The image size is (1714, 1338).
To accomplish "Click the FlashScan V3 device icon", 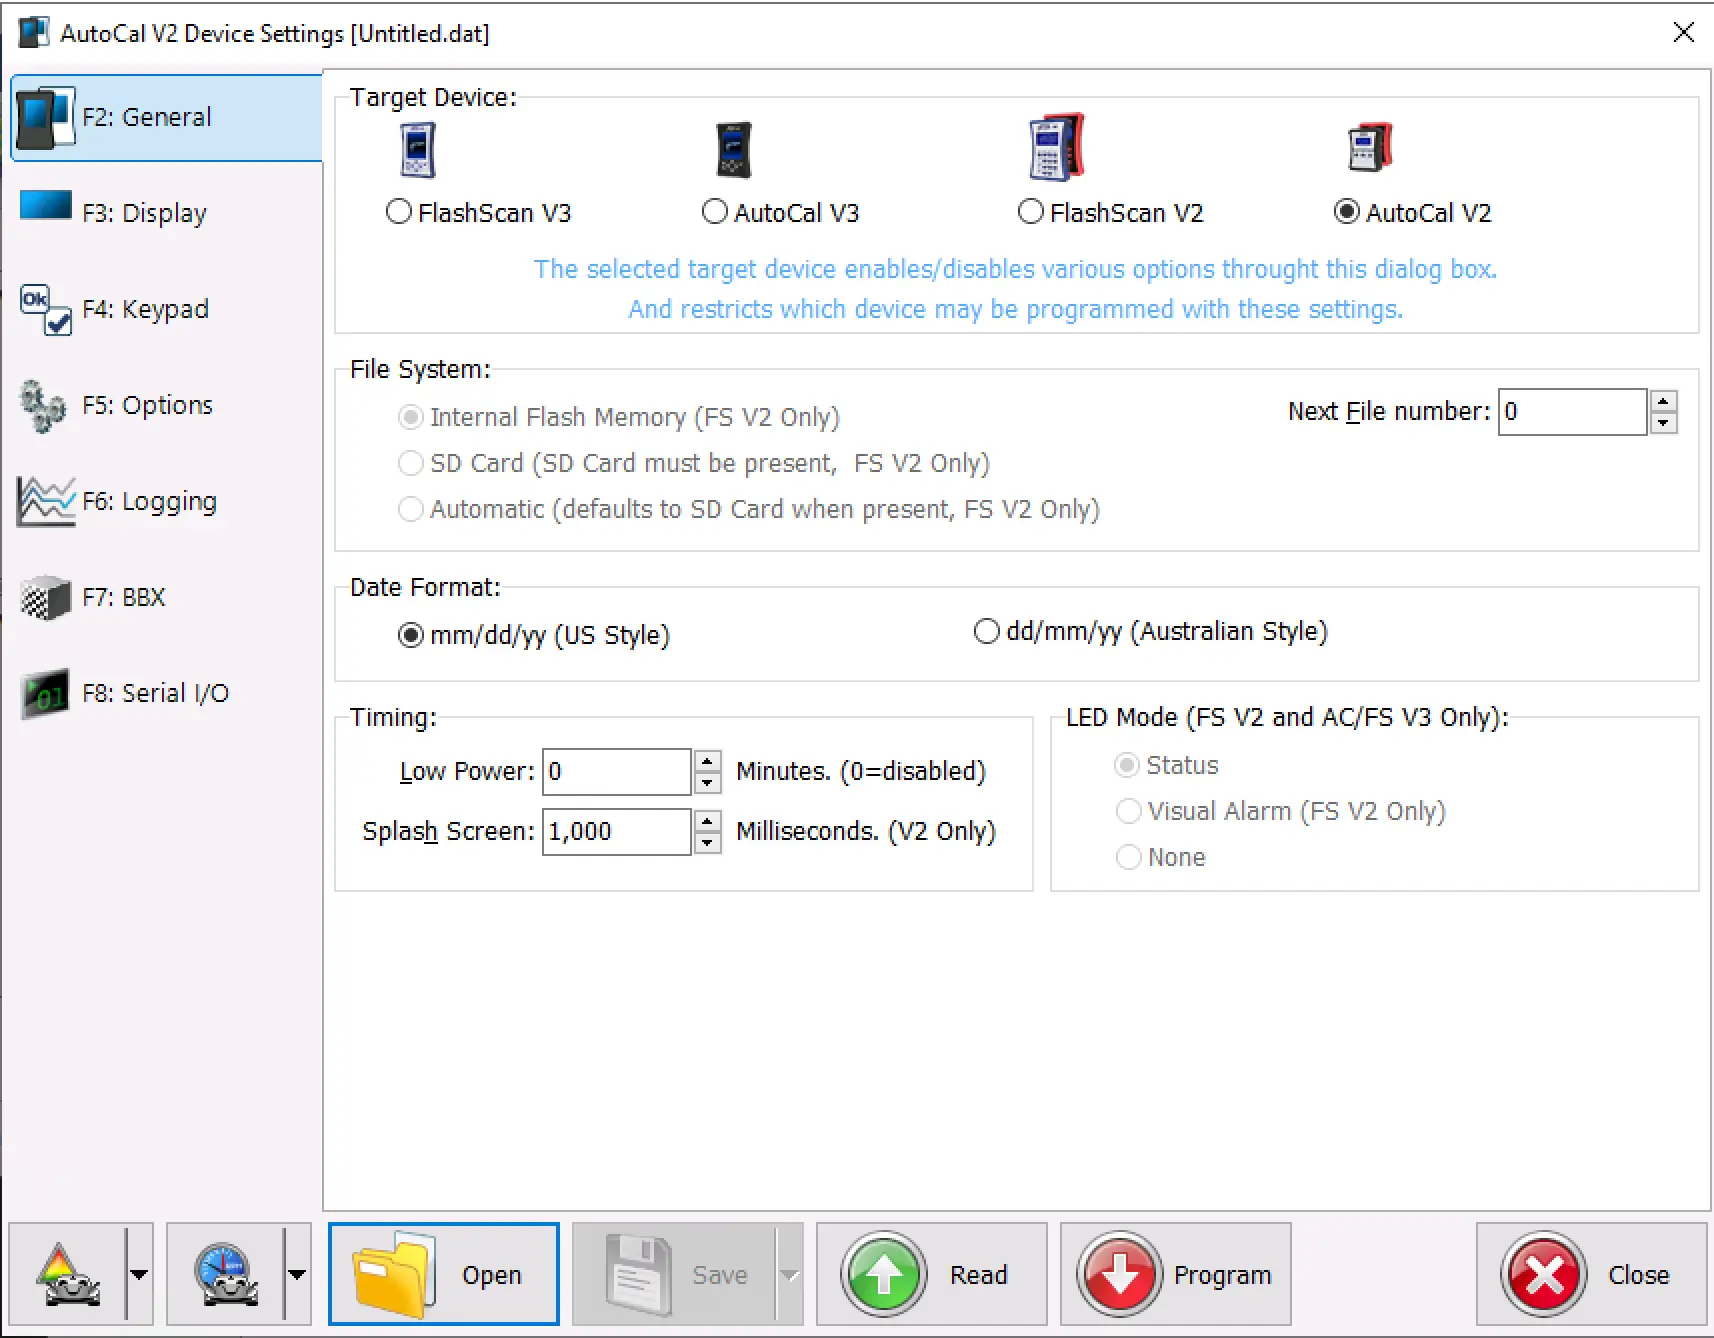I will point(417,150).
